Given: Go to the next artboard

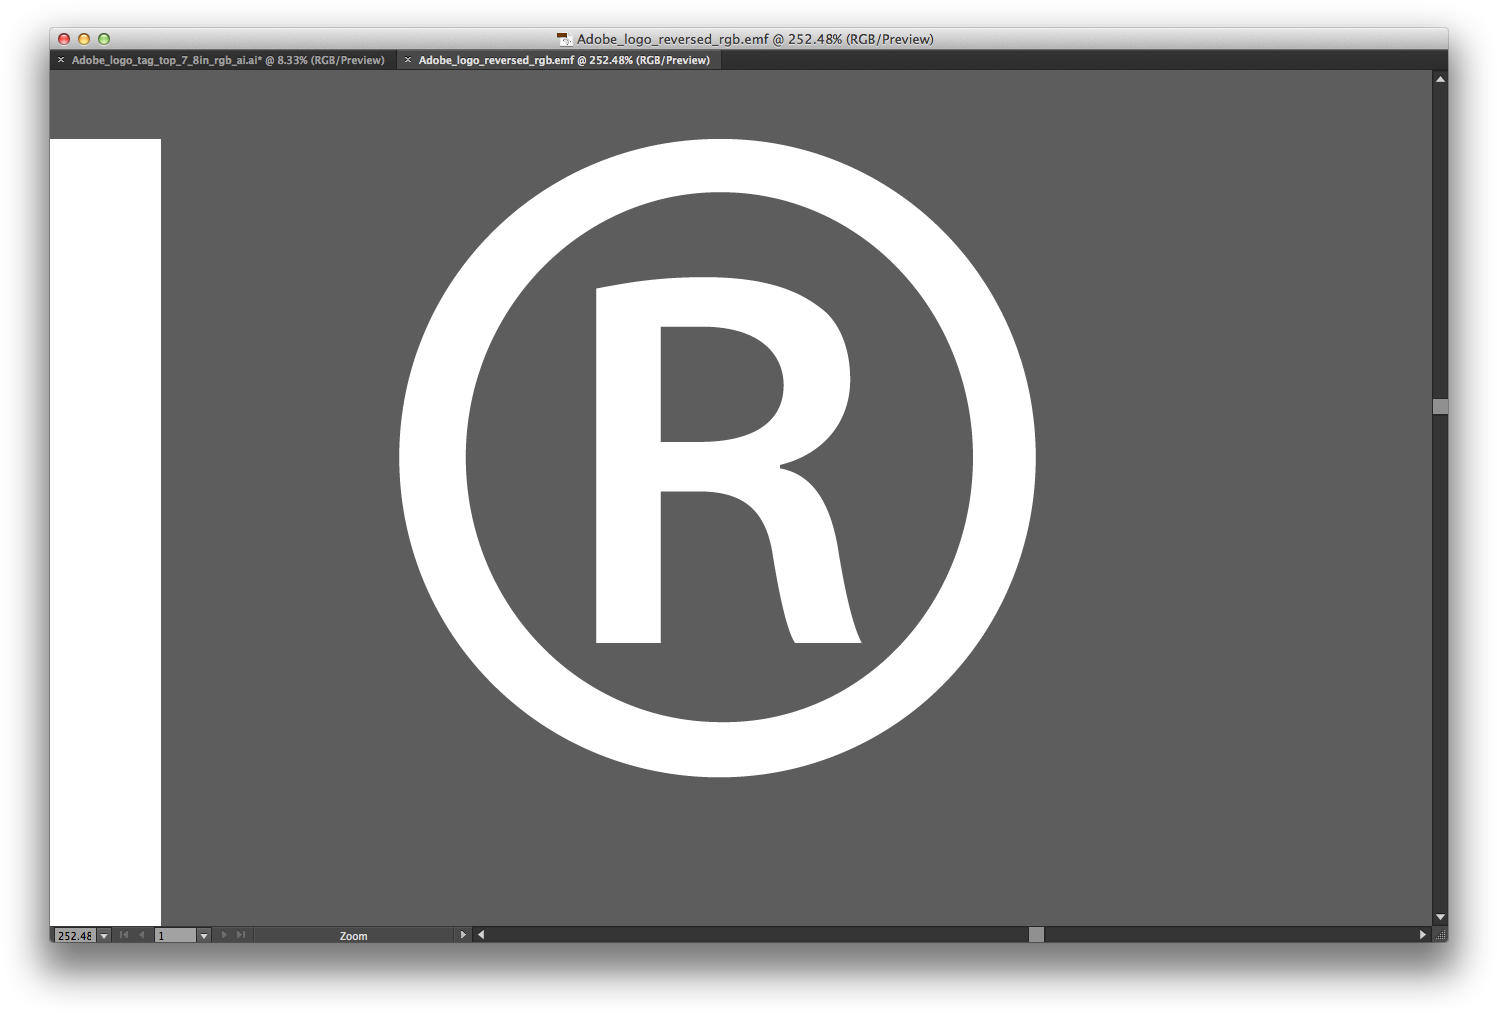Looking at the screenshot, I should tap(224, 935).
